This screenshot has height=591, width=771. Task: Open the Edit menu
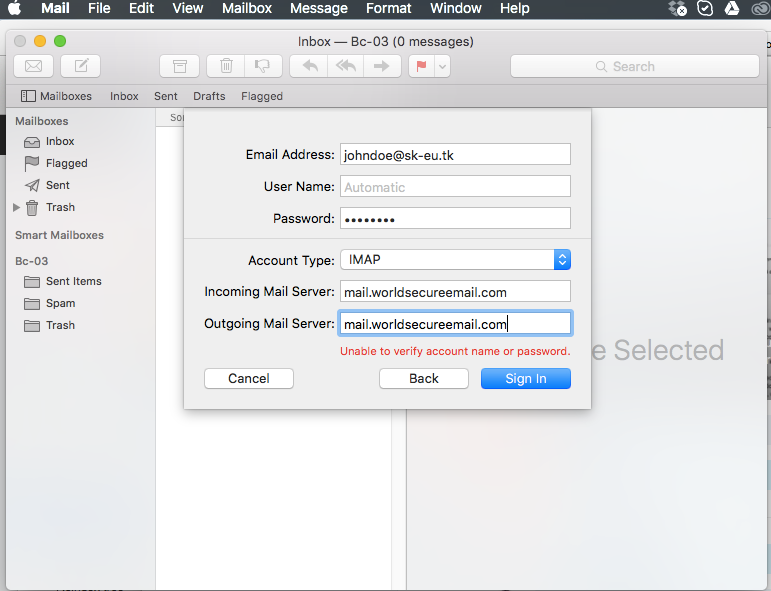pos(141,8)
